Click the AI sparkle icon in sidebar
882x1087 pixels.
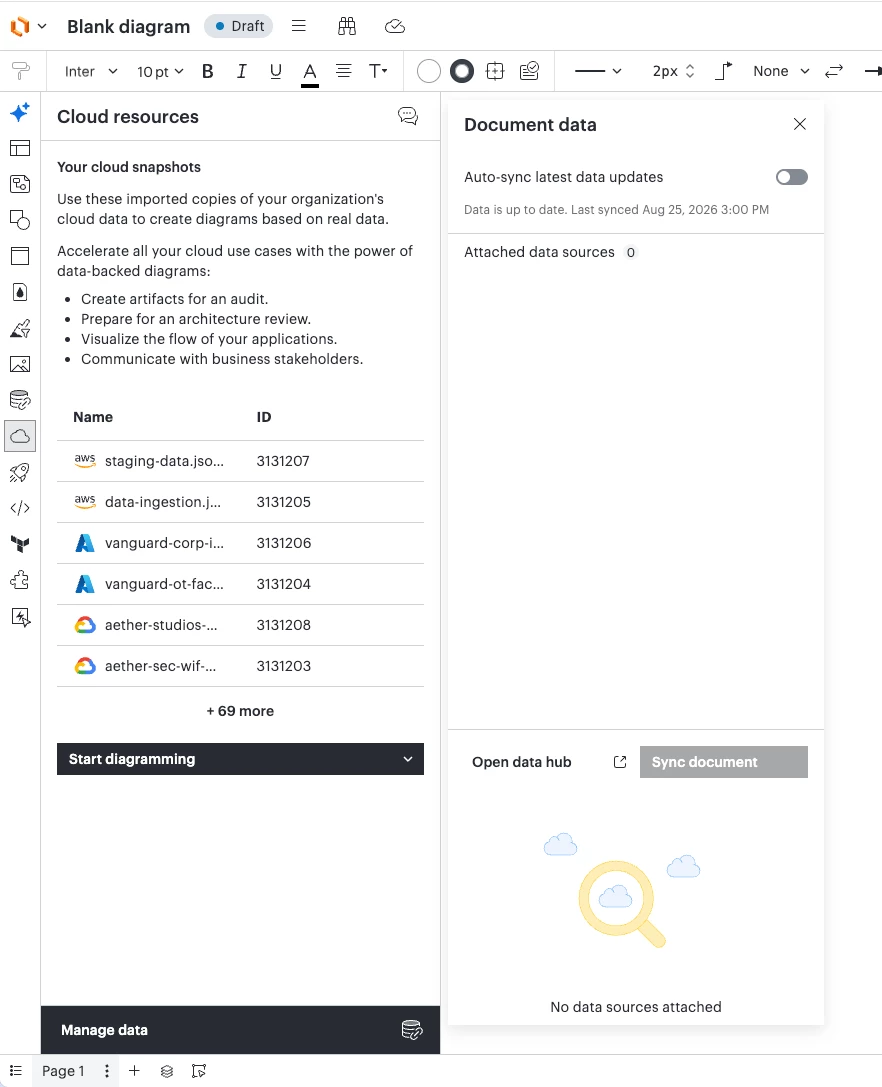(x=20, y=112)
